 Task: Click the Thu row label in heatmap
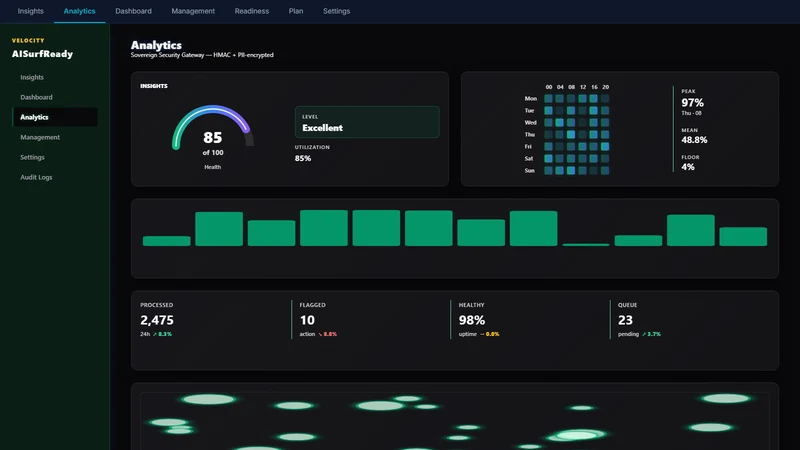(x=530, y=135)
